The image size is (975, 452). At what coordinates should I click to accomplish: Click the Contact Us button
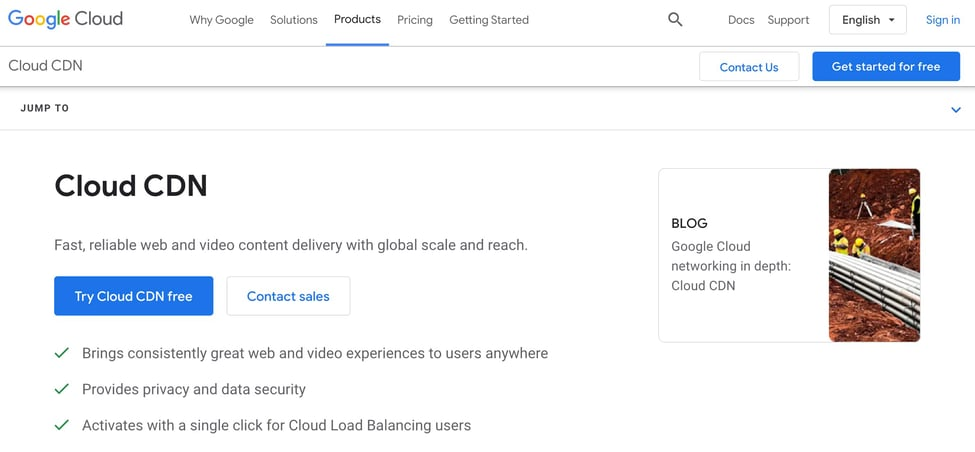749,67
